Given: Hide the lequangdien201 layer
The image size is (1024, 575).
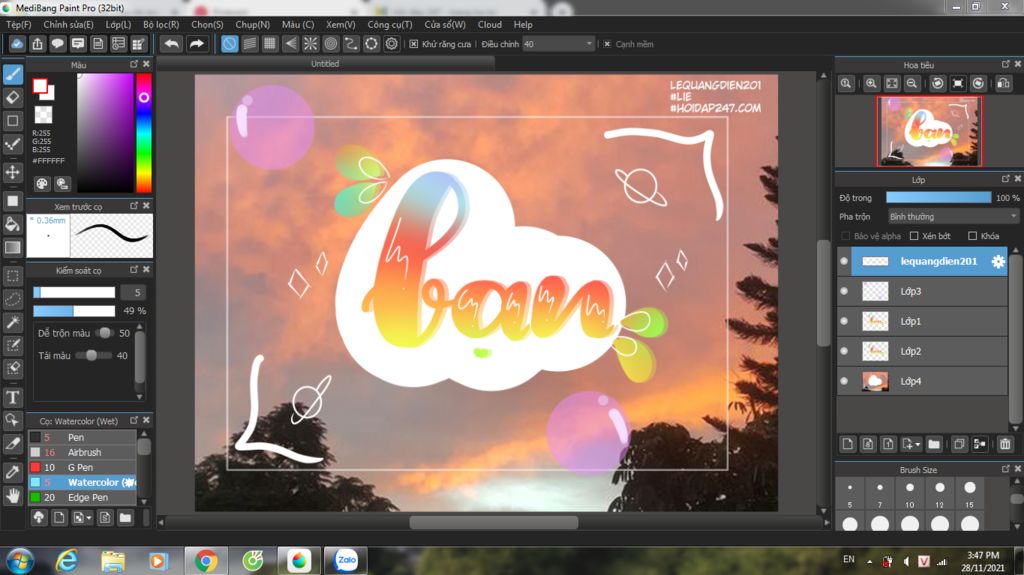Looking at the screenshot, I should pos(844,261).
